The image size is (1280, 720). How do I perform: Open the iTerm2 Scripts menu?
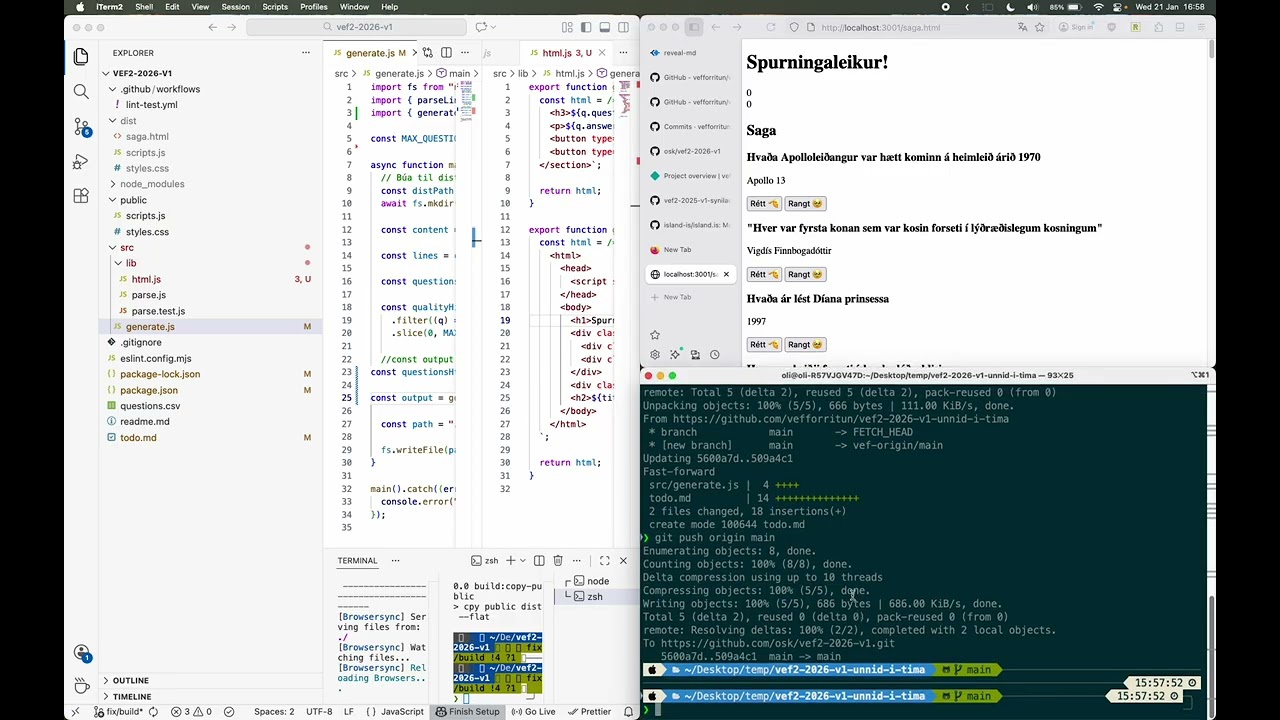point(275,7)
